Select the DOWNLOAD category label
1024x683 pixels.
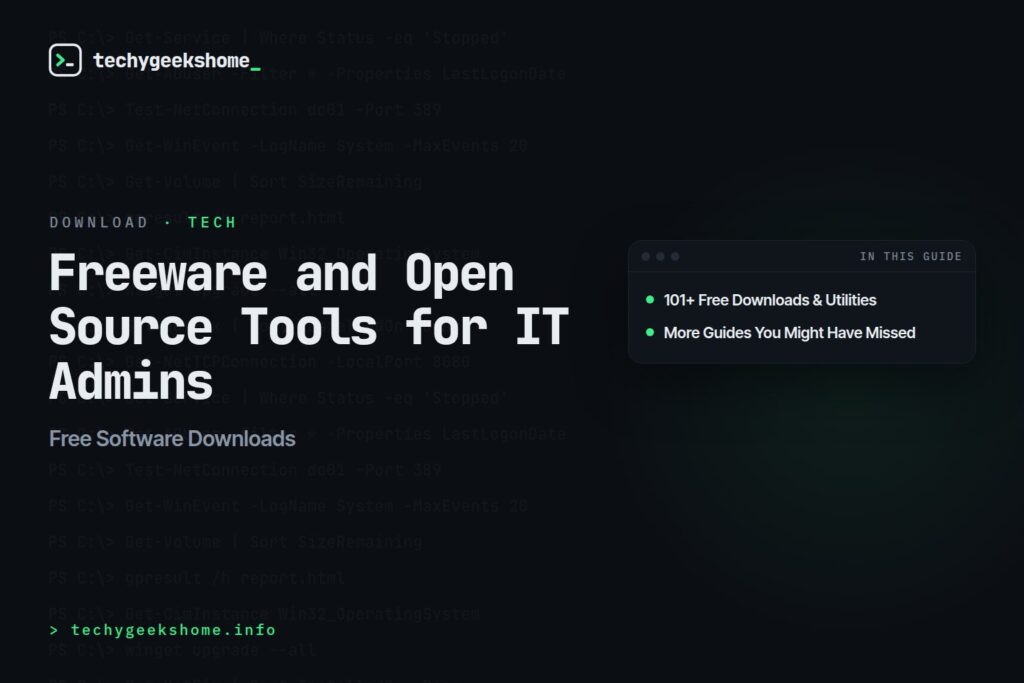[99, 223]
